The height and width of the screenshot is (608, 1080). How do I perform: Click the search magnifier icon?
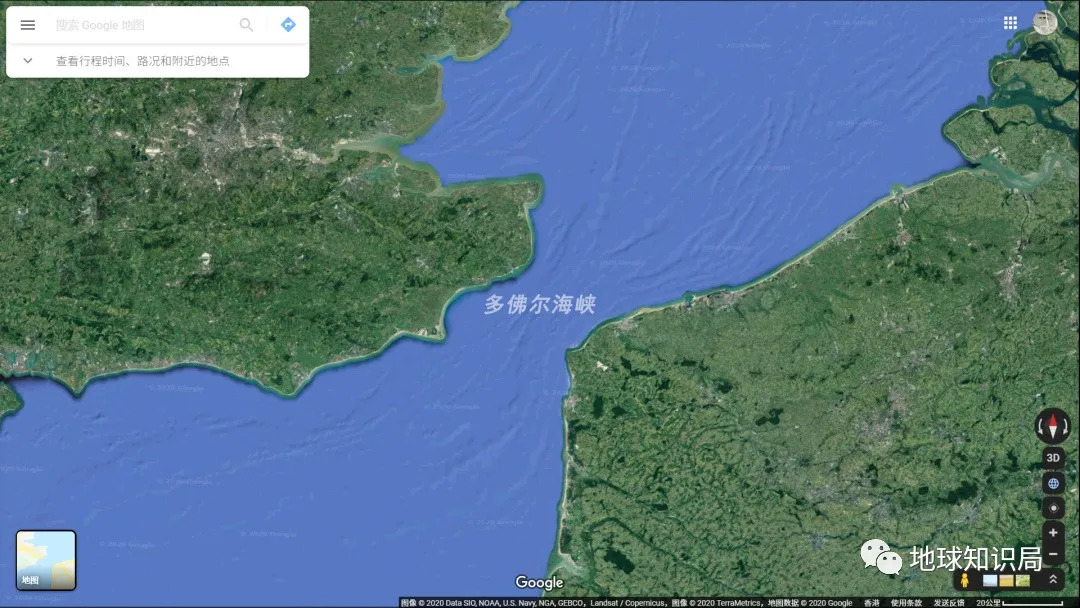pos(246,25)
